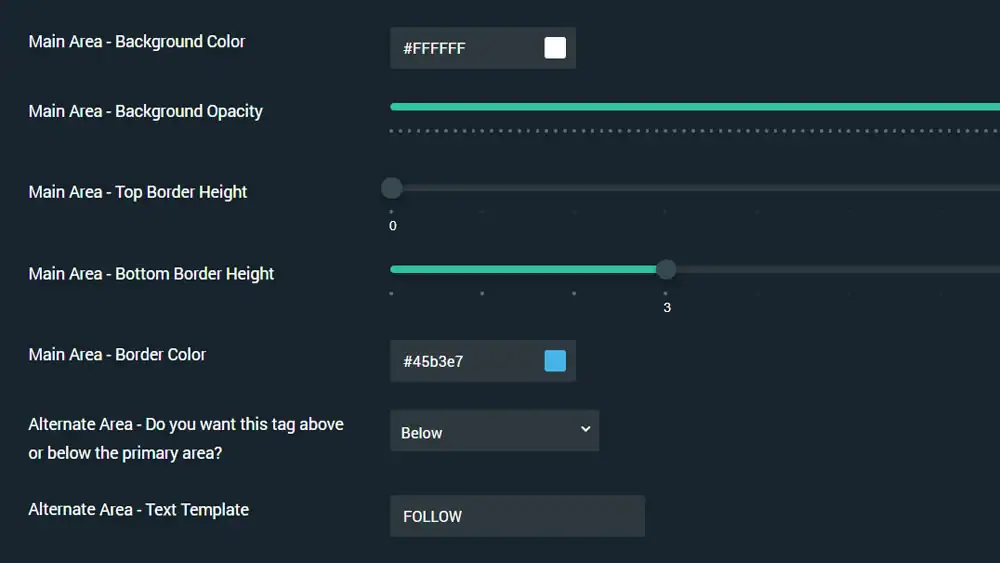Click the gray Top Border Height slider track
The image size is (1000, 563).
702,188
